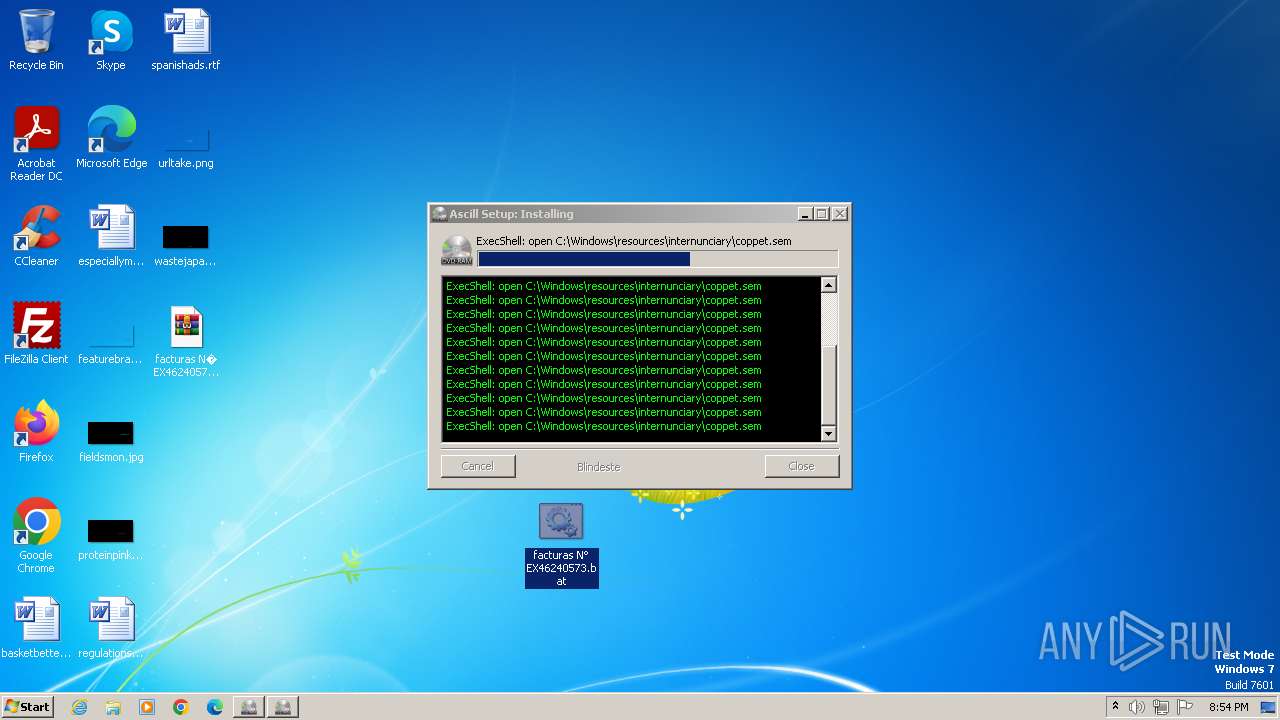
Task: Click the ExecShell status label above progress bar
Action: (634, 241)
